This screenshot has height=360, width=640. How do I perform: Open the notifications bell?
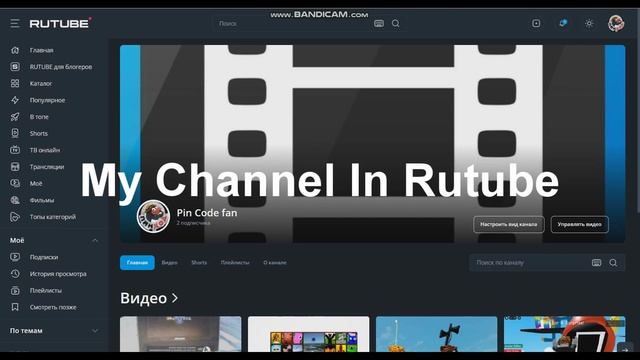click(x=563, y=23)
